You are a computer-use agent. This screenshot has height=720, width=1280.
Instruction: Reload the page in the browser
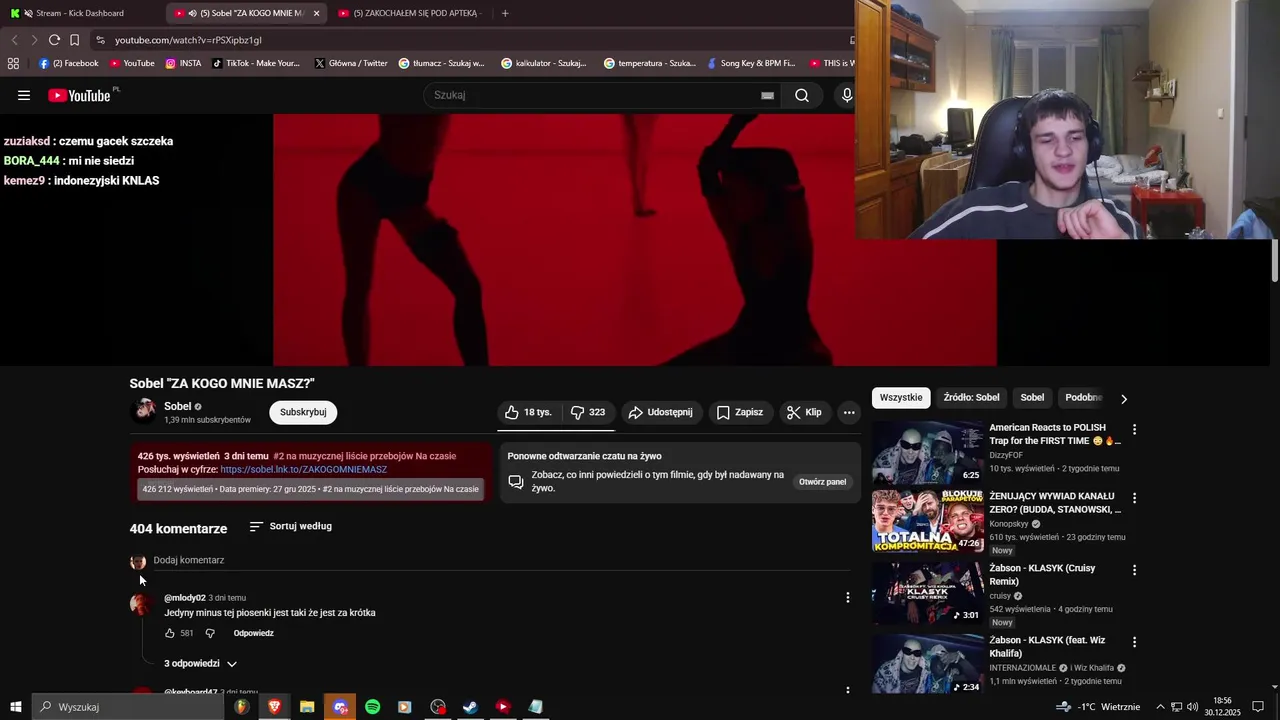(x=54, y=40)
